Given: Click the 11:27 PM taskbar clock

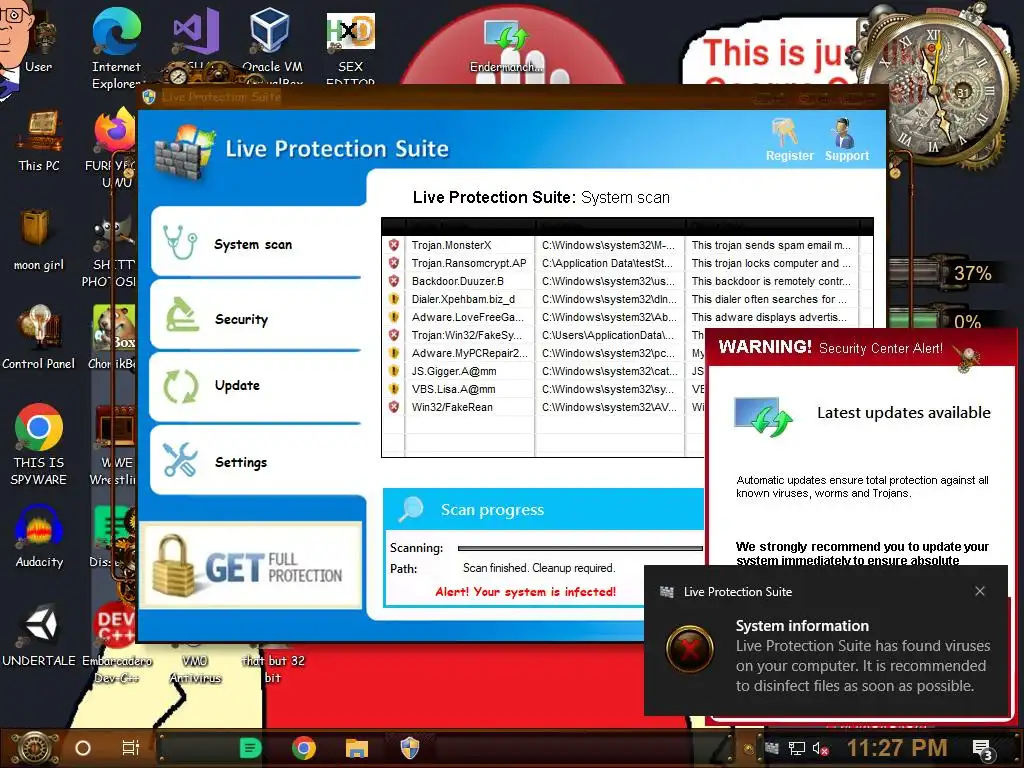Looking at the screenshot, I should 897,748.
